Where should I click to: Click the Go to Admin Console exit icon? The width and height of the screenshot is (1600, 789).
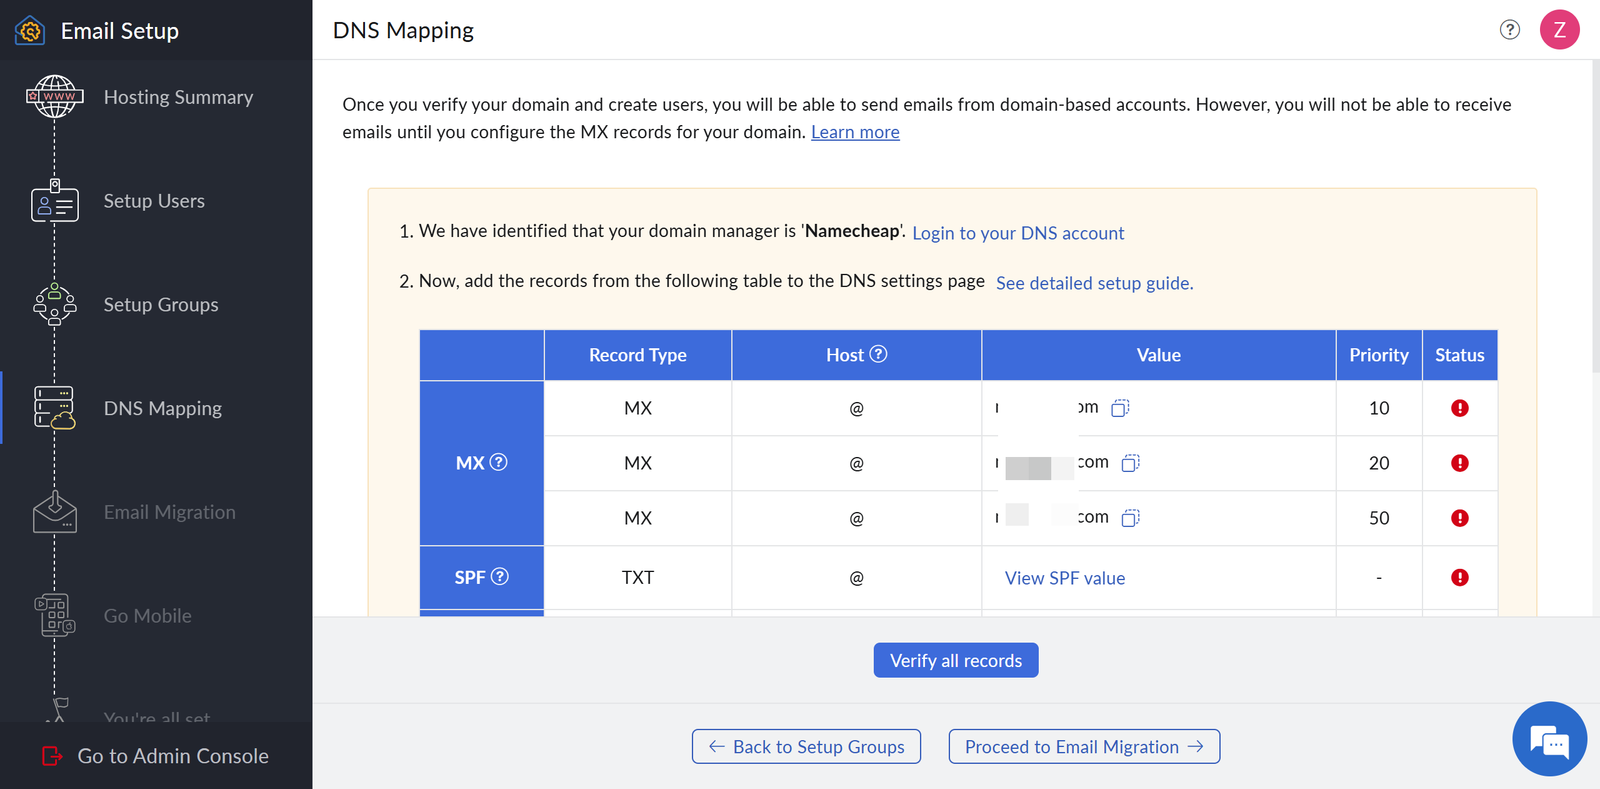click(x=52, y=756)
